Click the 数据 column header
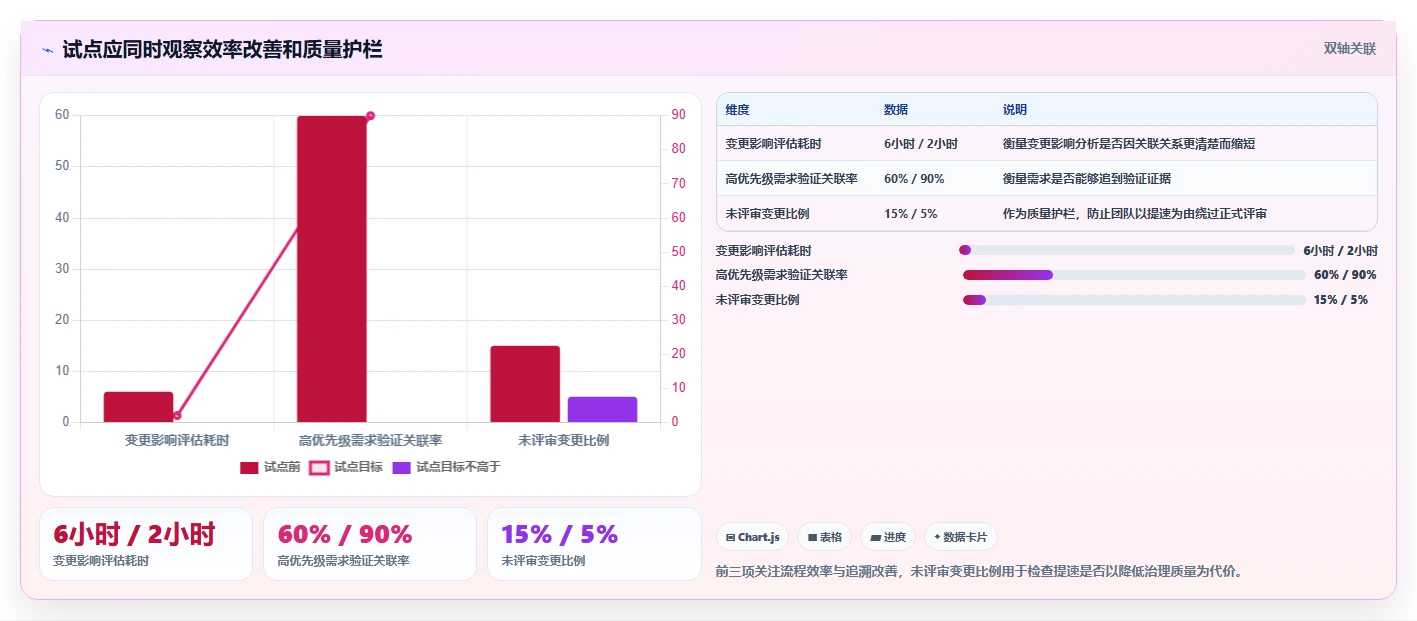 point(896,110)
